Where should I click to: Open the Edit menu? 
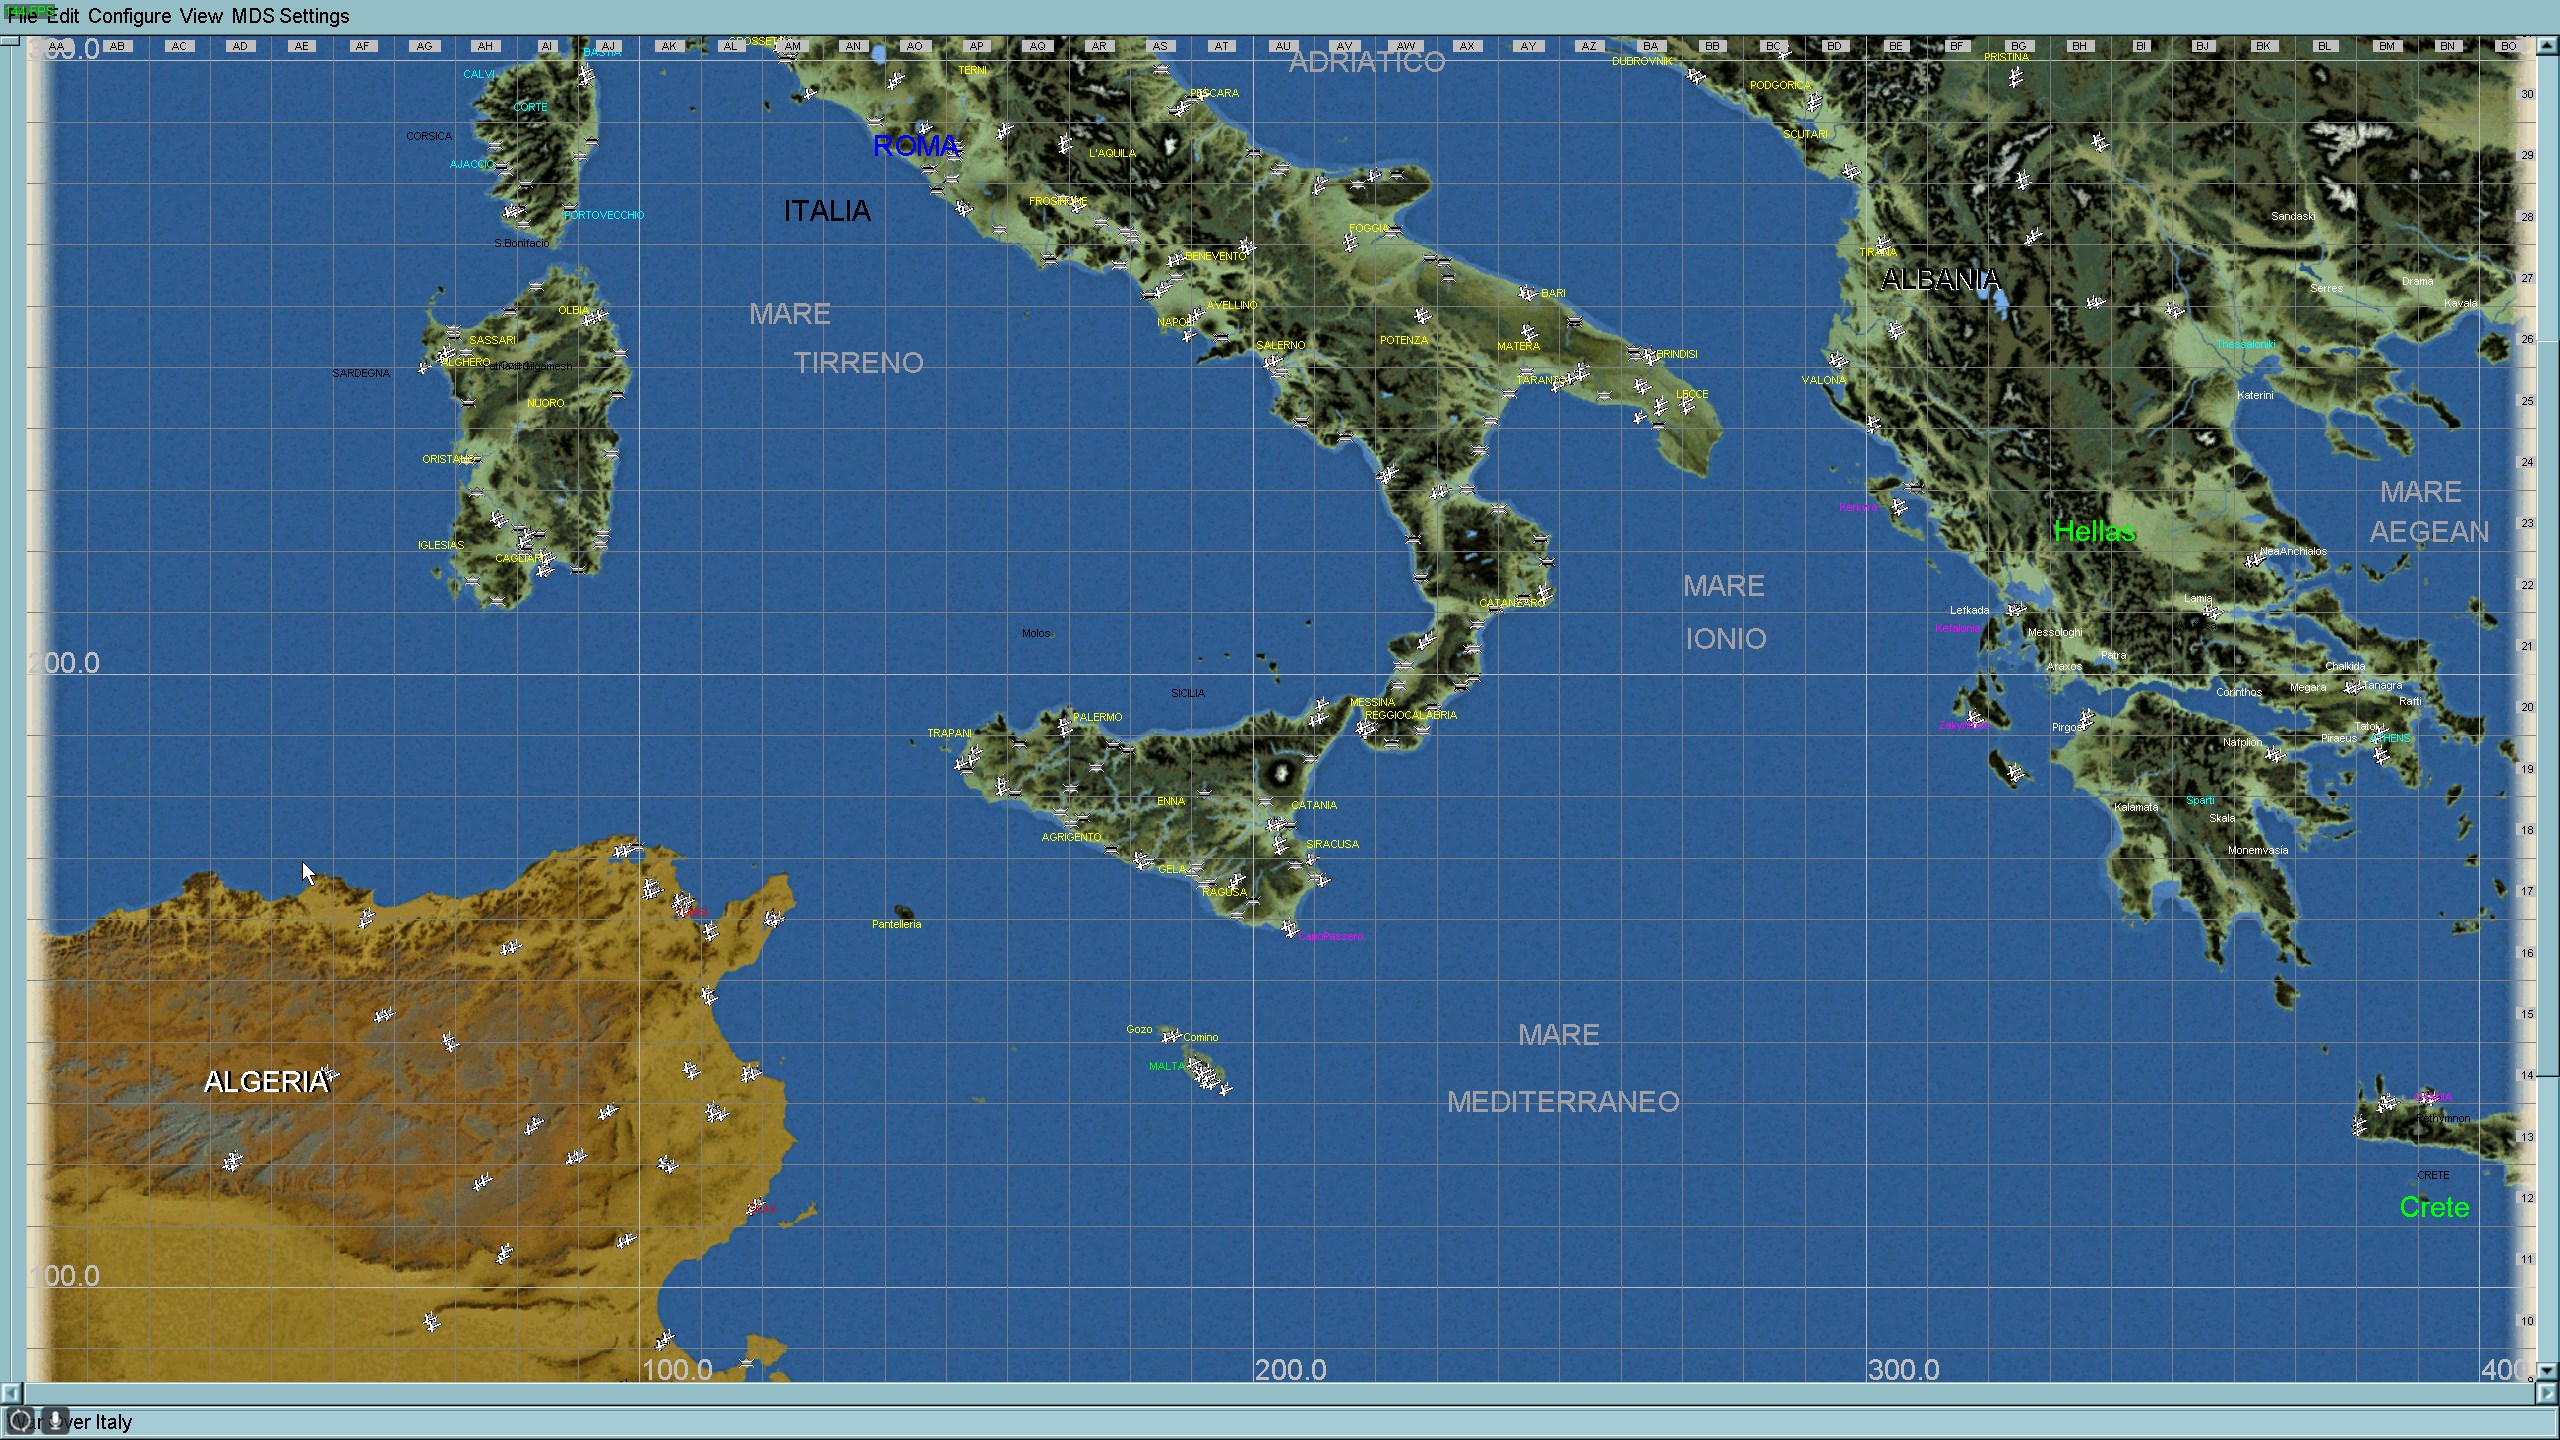63,16
